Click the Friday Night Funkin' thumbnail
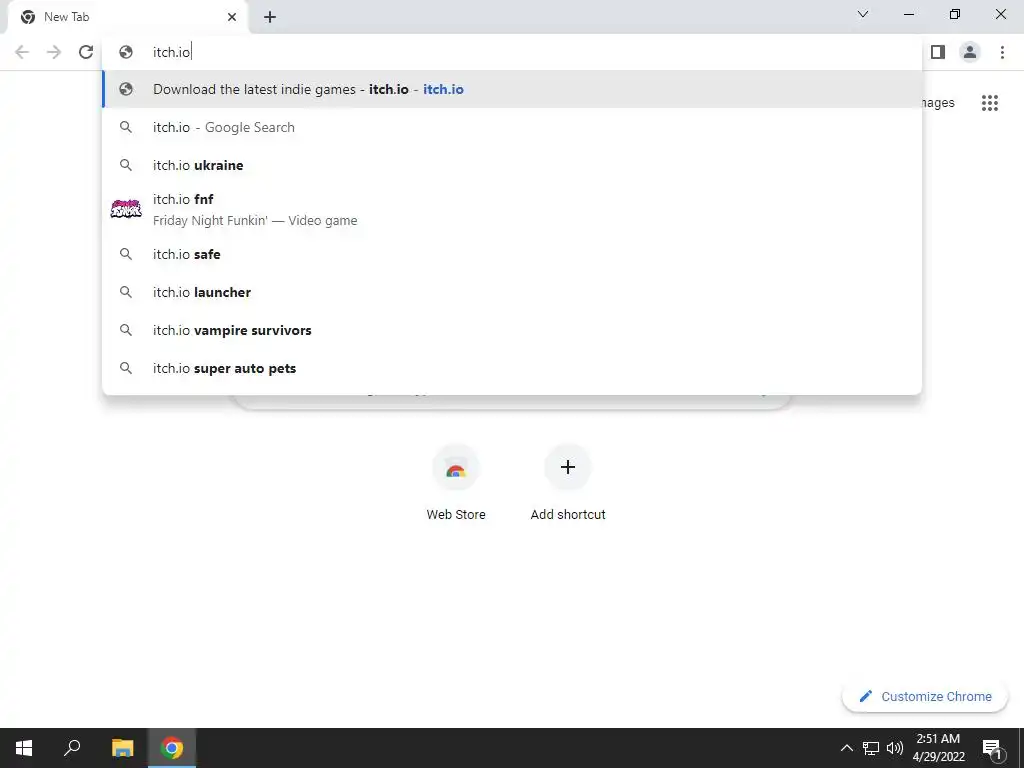Screen dimensions: 1024x768 pyautogui.click(x=126, y=209)
